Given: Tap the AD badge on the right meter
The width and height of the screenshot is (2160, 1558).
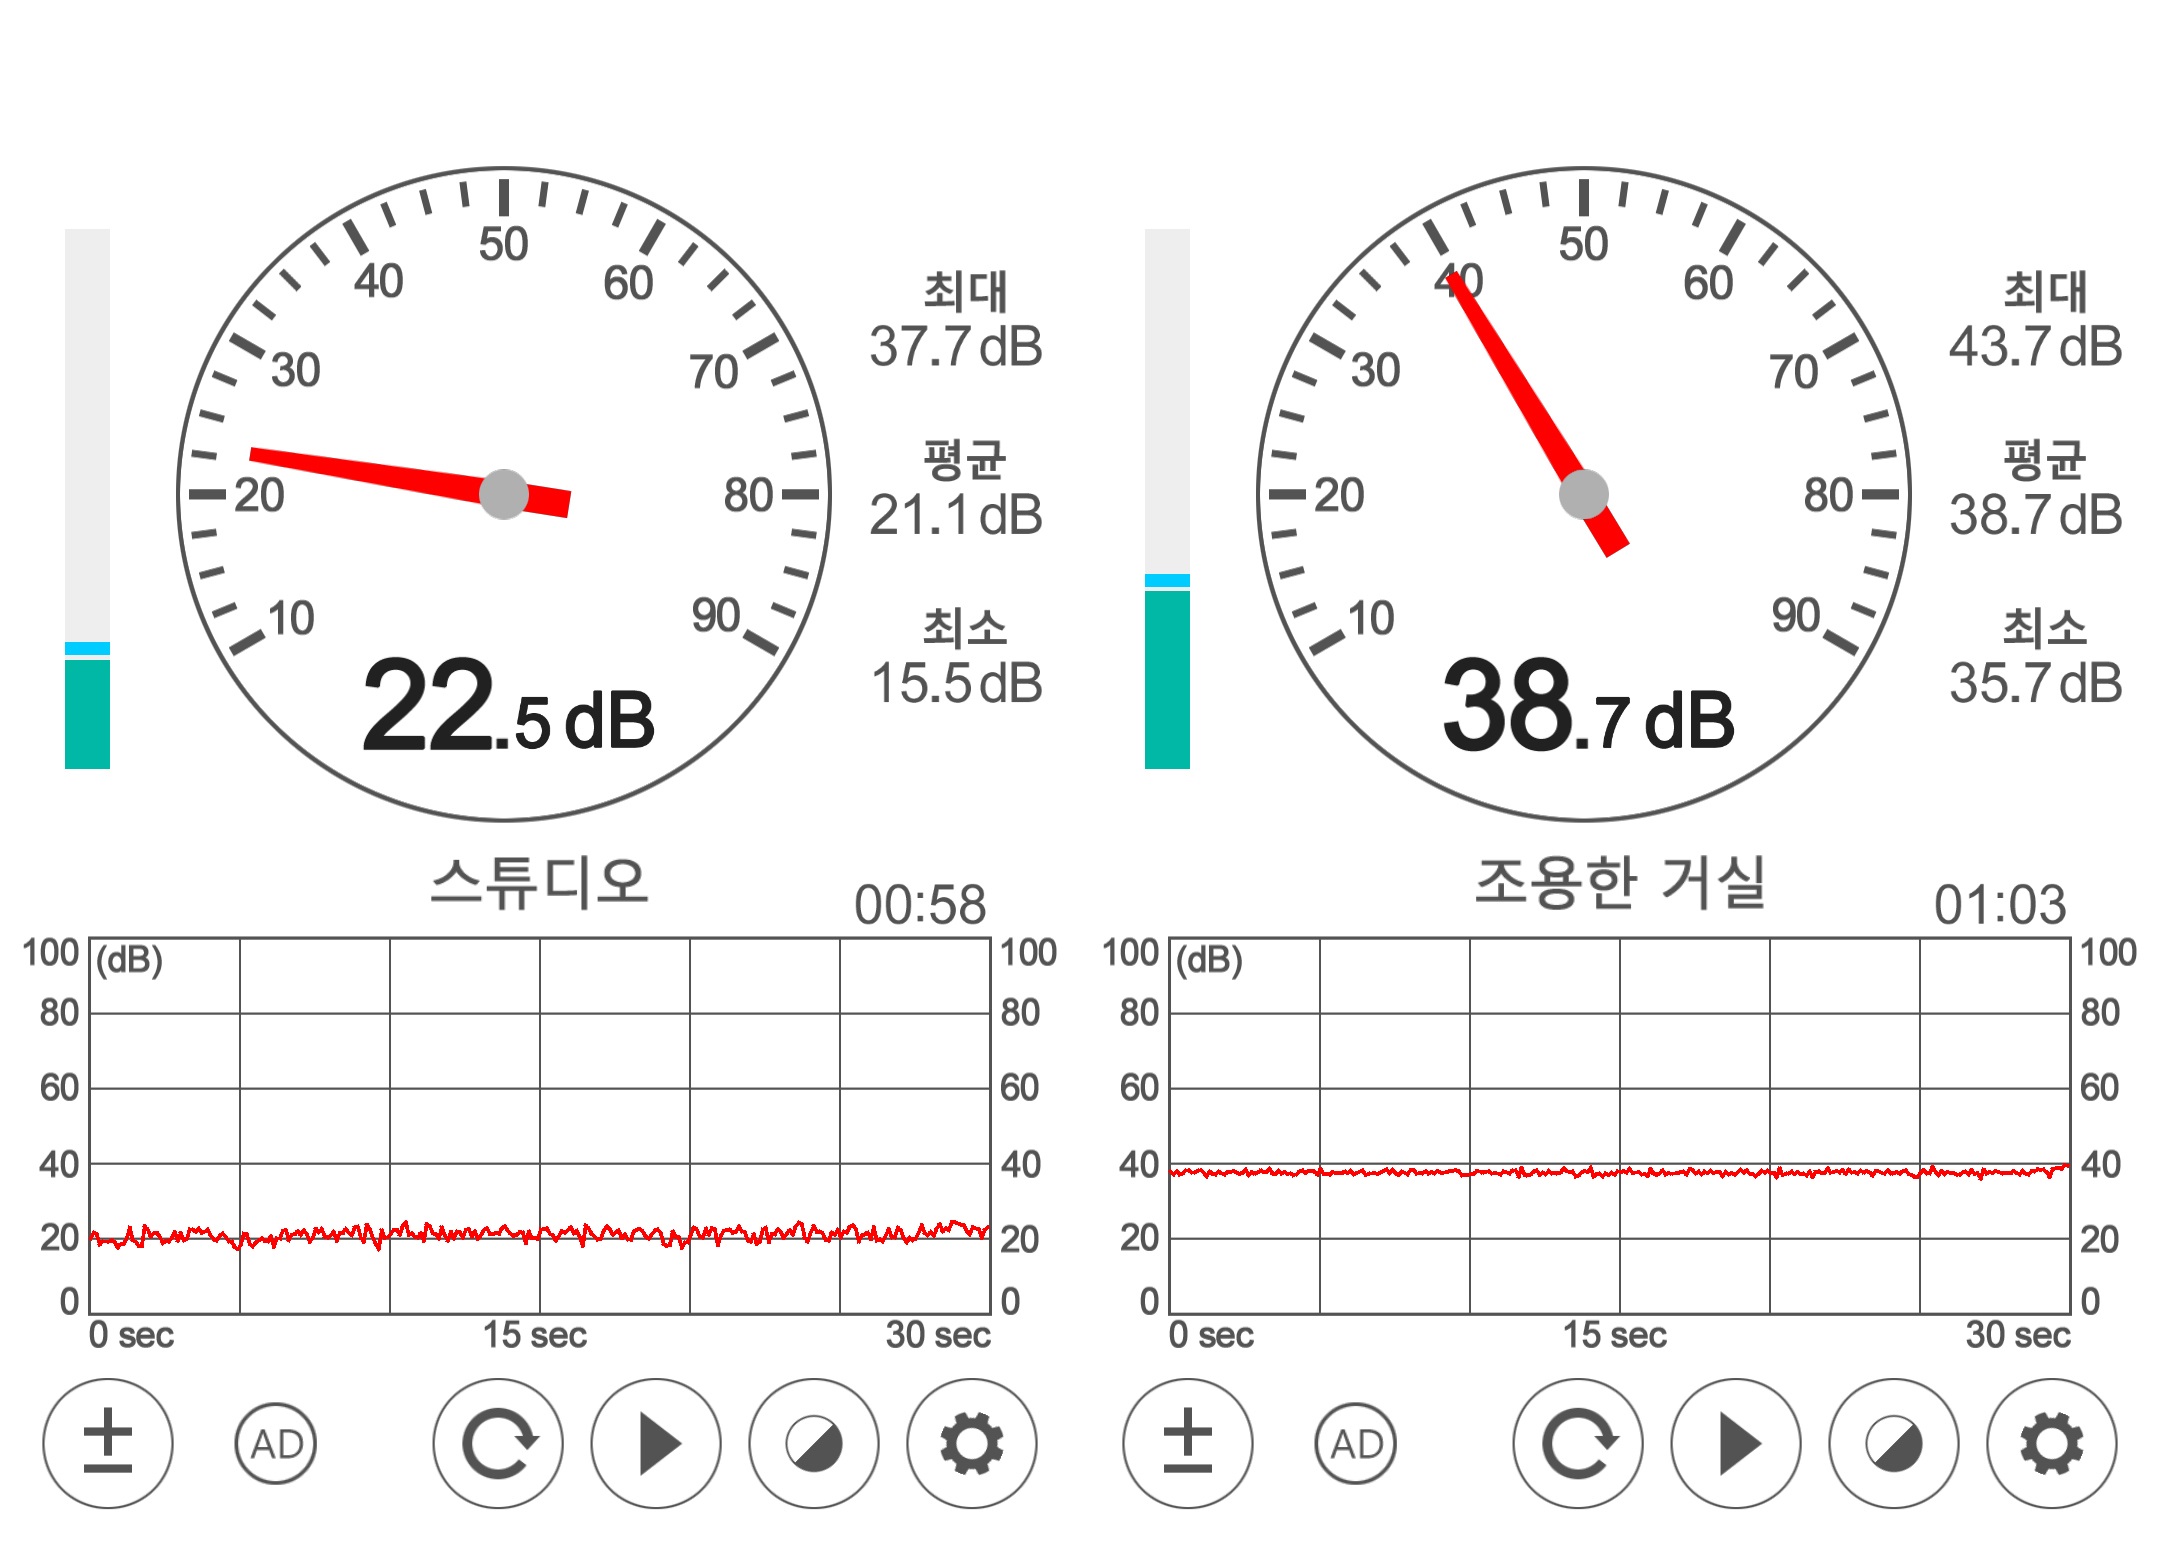Looking at the screenshot, I should click(x=1356, y=1443).
